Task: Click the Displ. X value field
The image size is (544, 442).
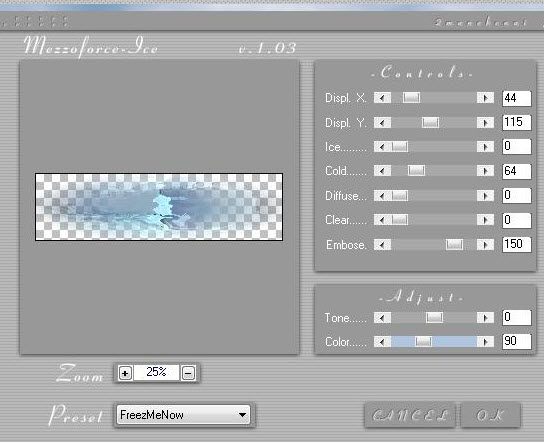Action: pyautogui.click(x=517, y=98)
